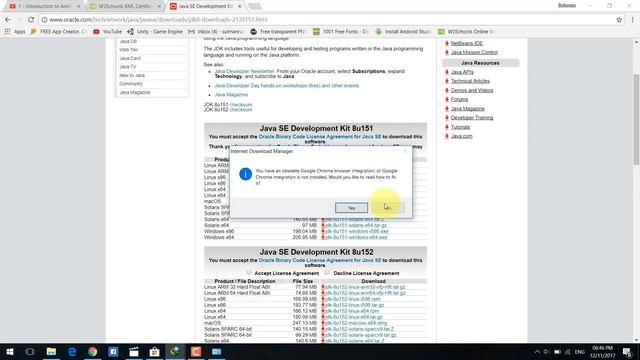Download jdk-8u151-windows-i586.exe
640x360 pixels.
coord(357,231)
